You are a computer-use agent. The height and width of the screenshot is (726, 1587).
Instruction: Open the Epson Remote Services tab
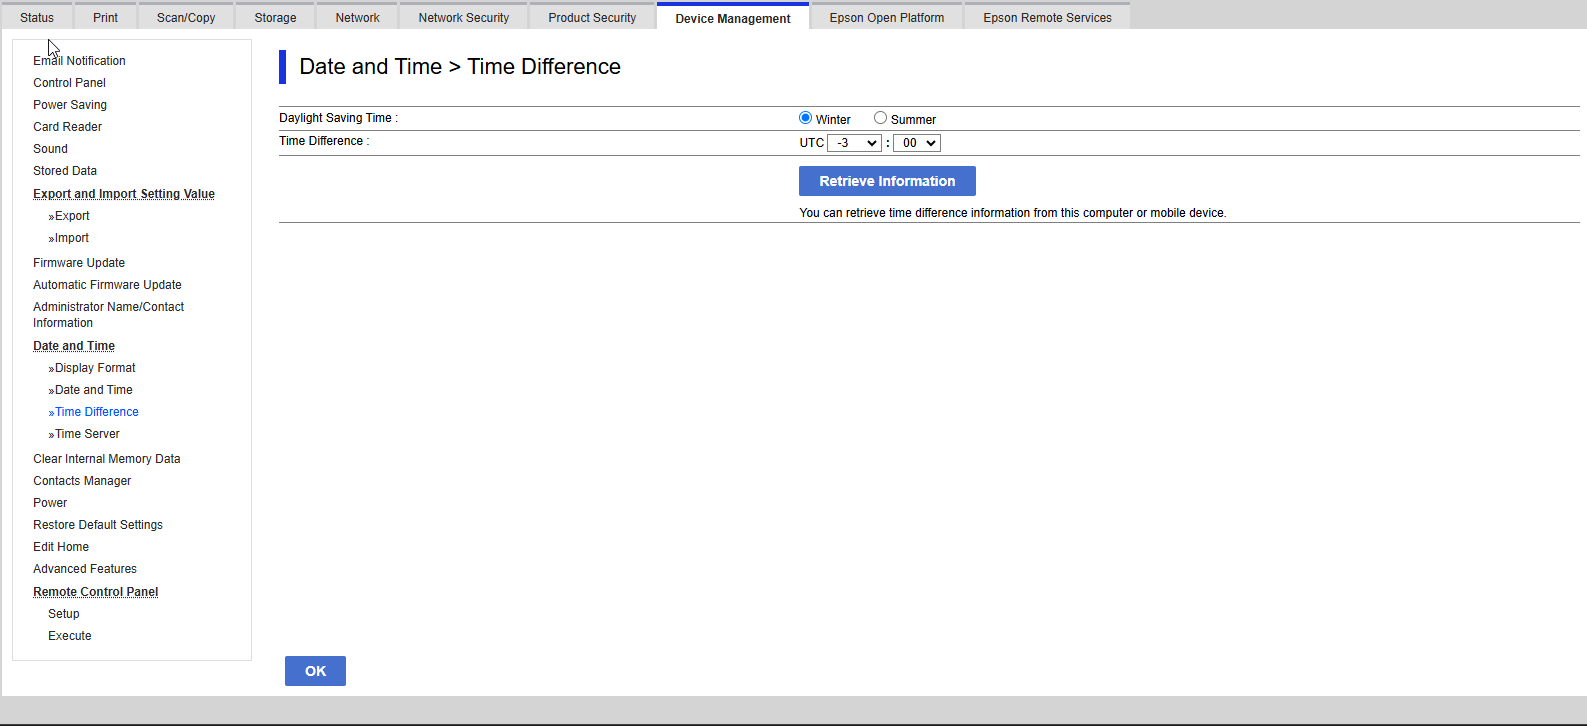(x=1047, y=18)
